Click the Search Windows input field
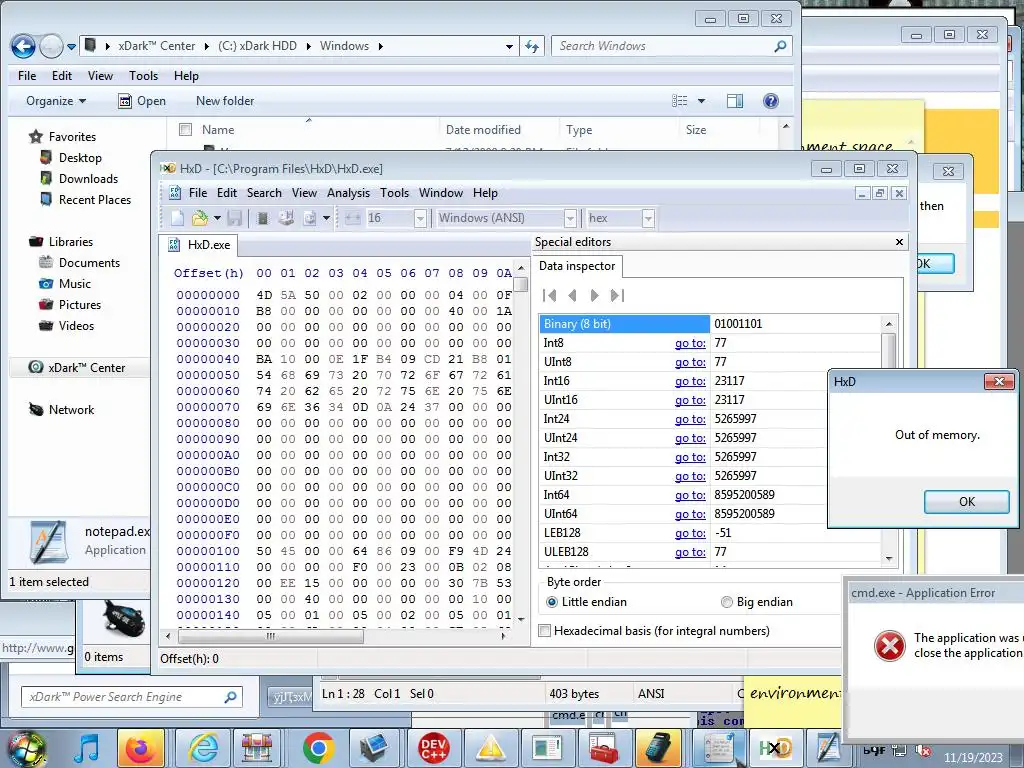The width and height of the screenshot is (1024, 768). tap(672, 46)
